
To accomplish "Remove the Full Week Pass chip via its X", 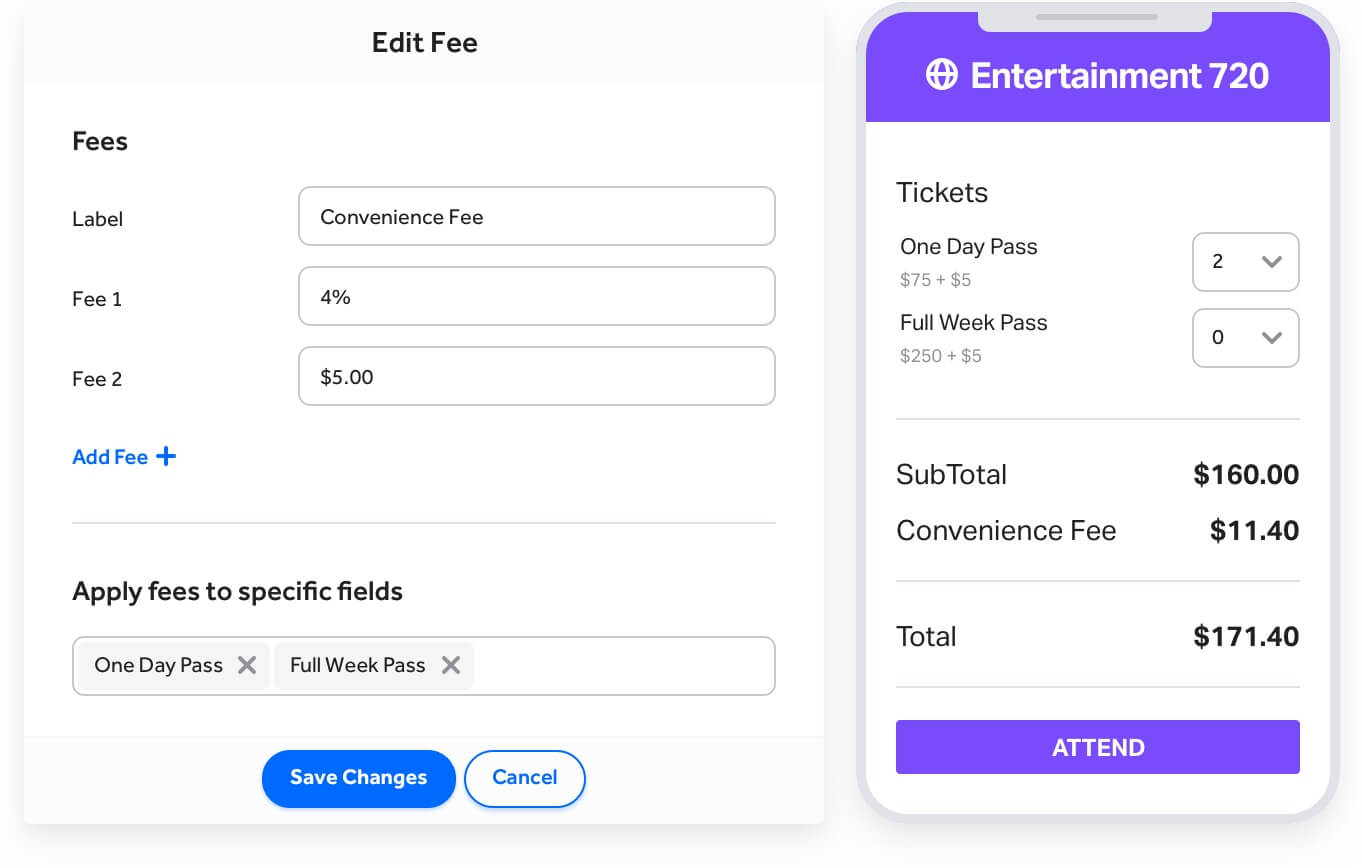I will pos(450,665).
